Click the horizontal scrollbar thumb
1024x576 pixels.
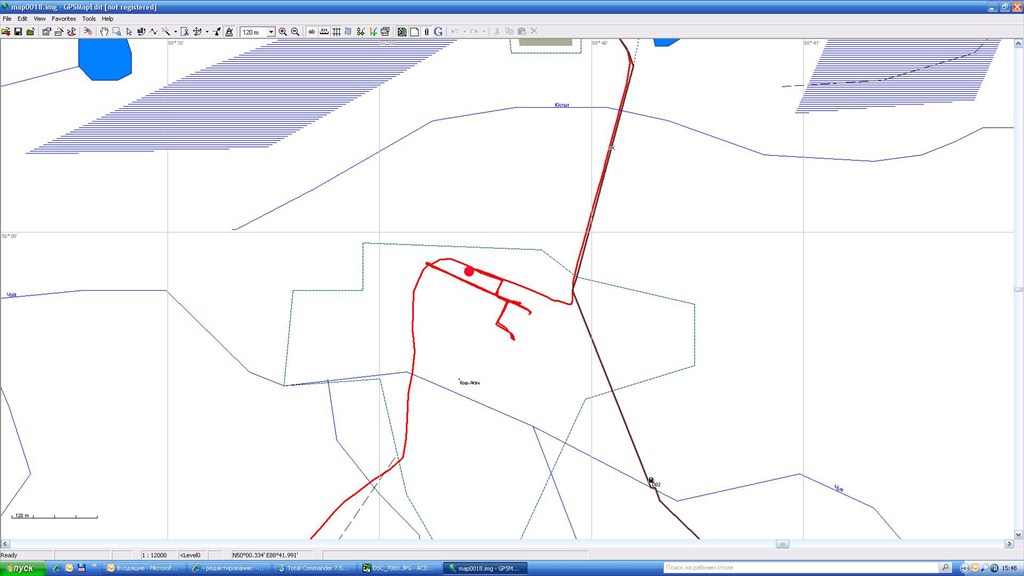tap(782, 543)
